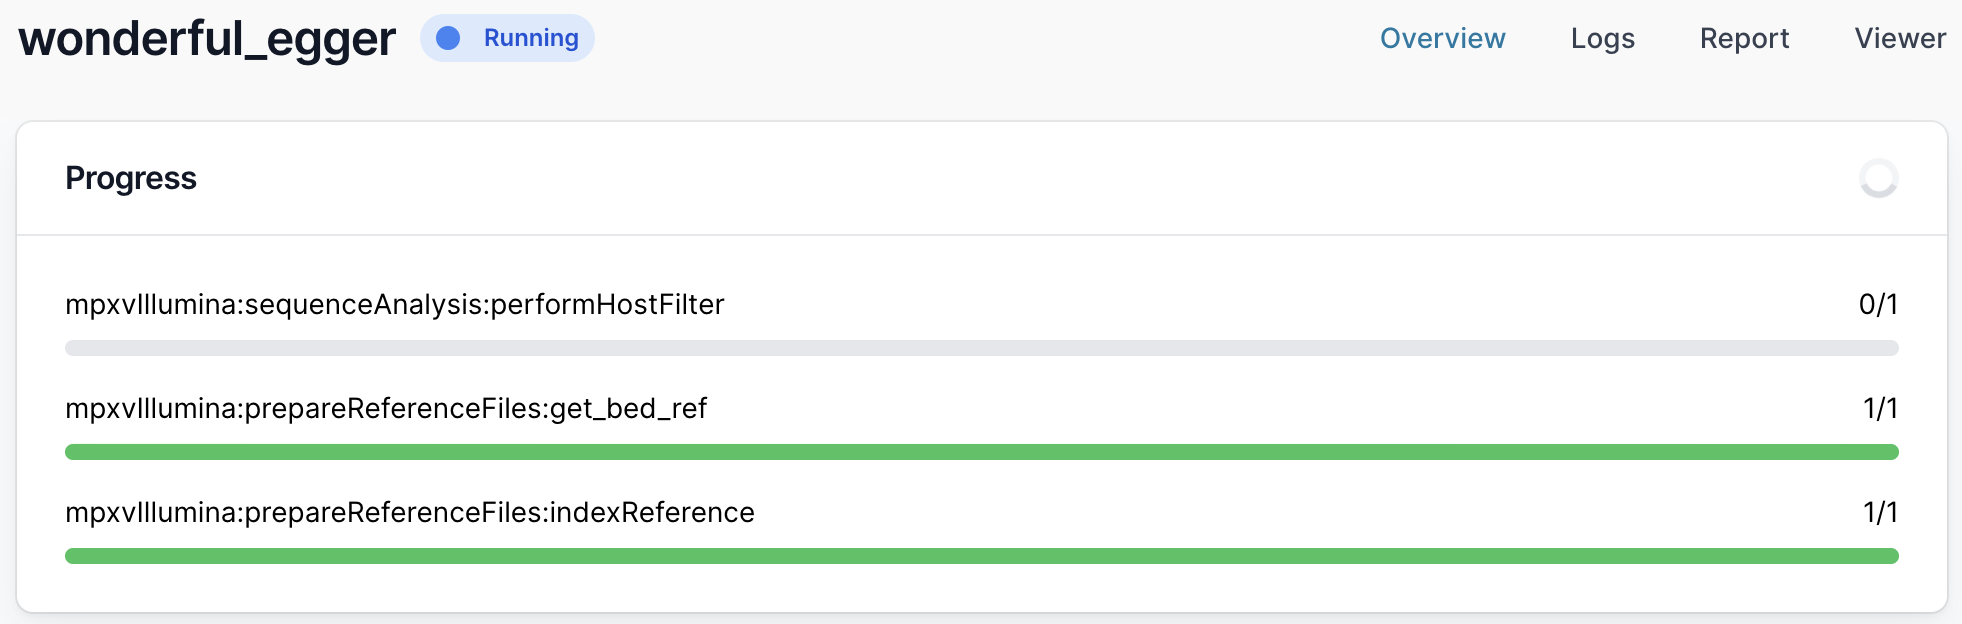This screenshot has height=624, width=1962.
Task: Click the blue dot status indicator
Action: pyautogui.click(x=448, y=38)
